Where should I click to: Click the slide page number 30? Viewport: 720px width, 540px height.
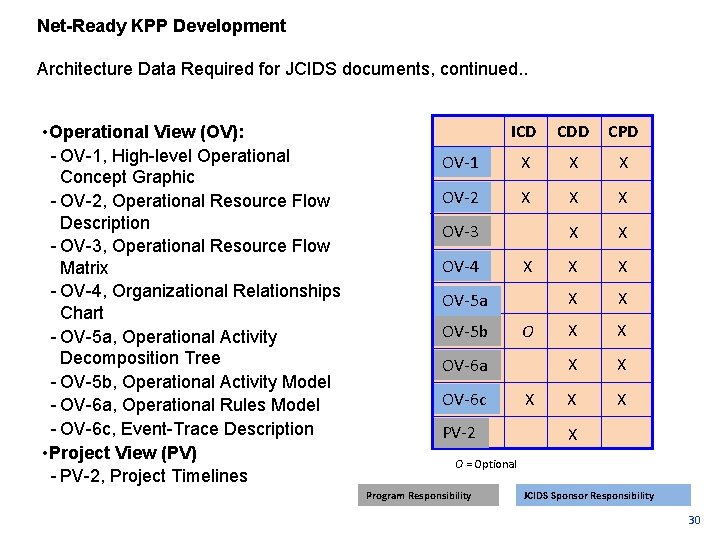tap(694, 520)
